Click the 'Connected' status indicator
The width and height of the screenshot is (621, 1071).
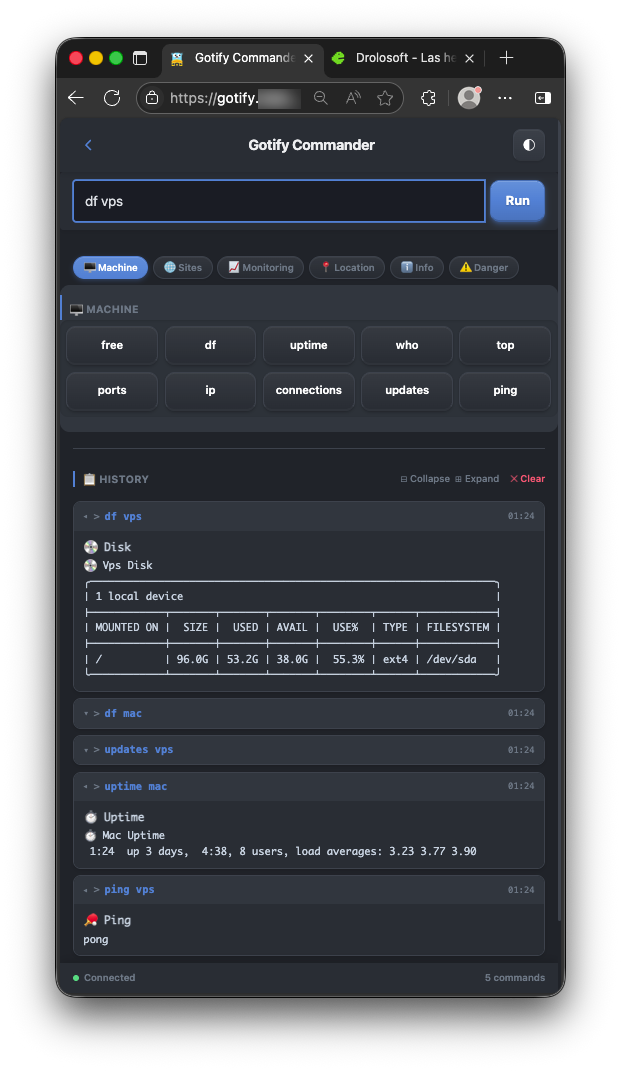coord(105,977)
